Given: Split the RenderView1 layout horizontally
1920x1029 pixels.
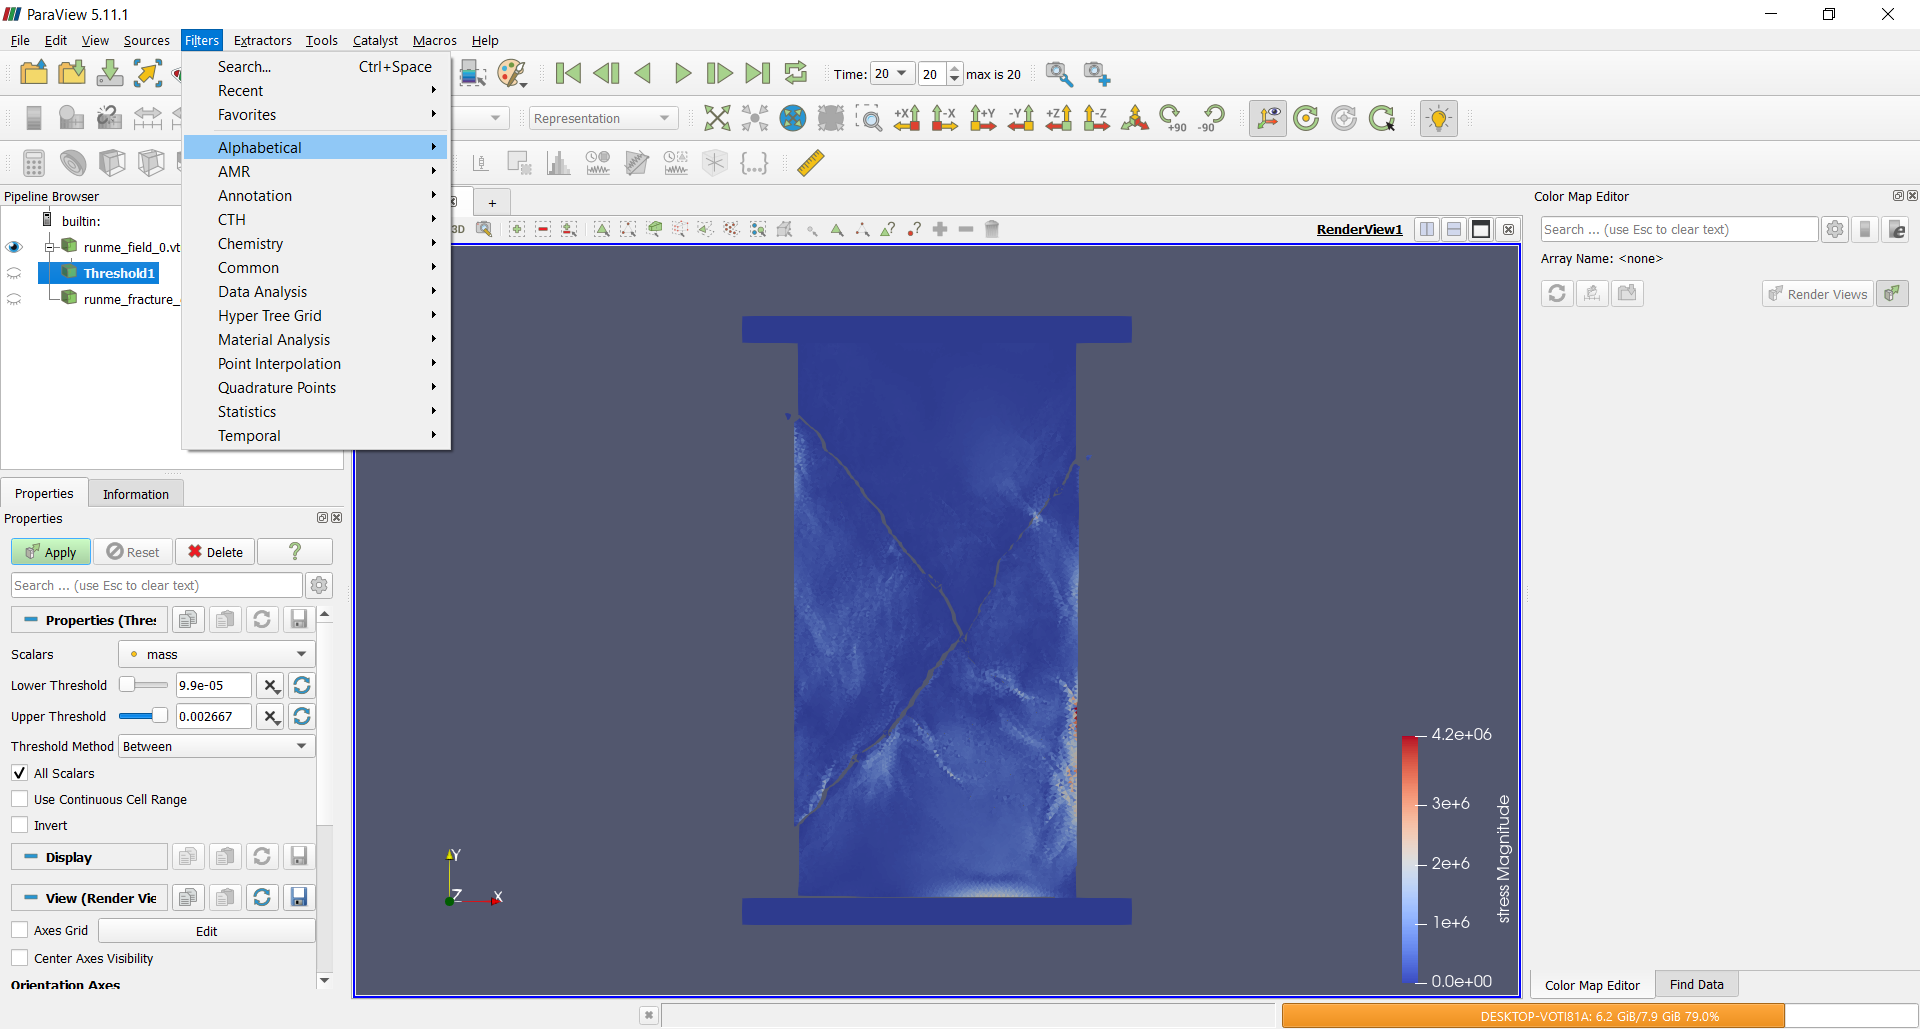Looking at the screenshot, I should (x=1427, y=229).
